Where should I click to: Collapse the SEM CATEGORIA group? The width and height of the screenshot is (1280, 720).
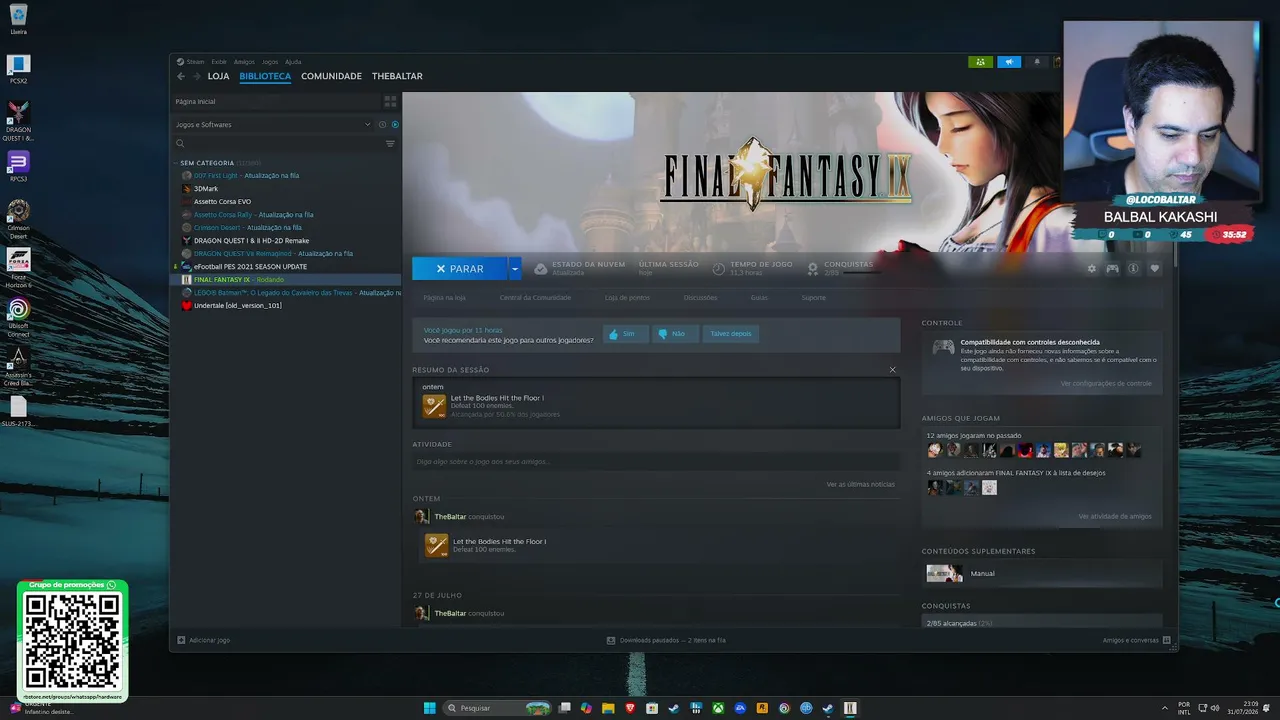206,163
